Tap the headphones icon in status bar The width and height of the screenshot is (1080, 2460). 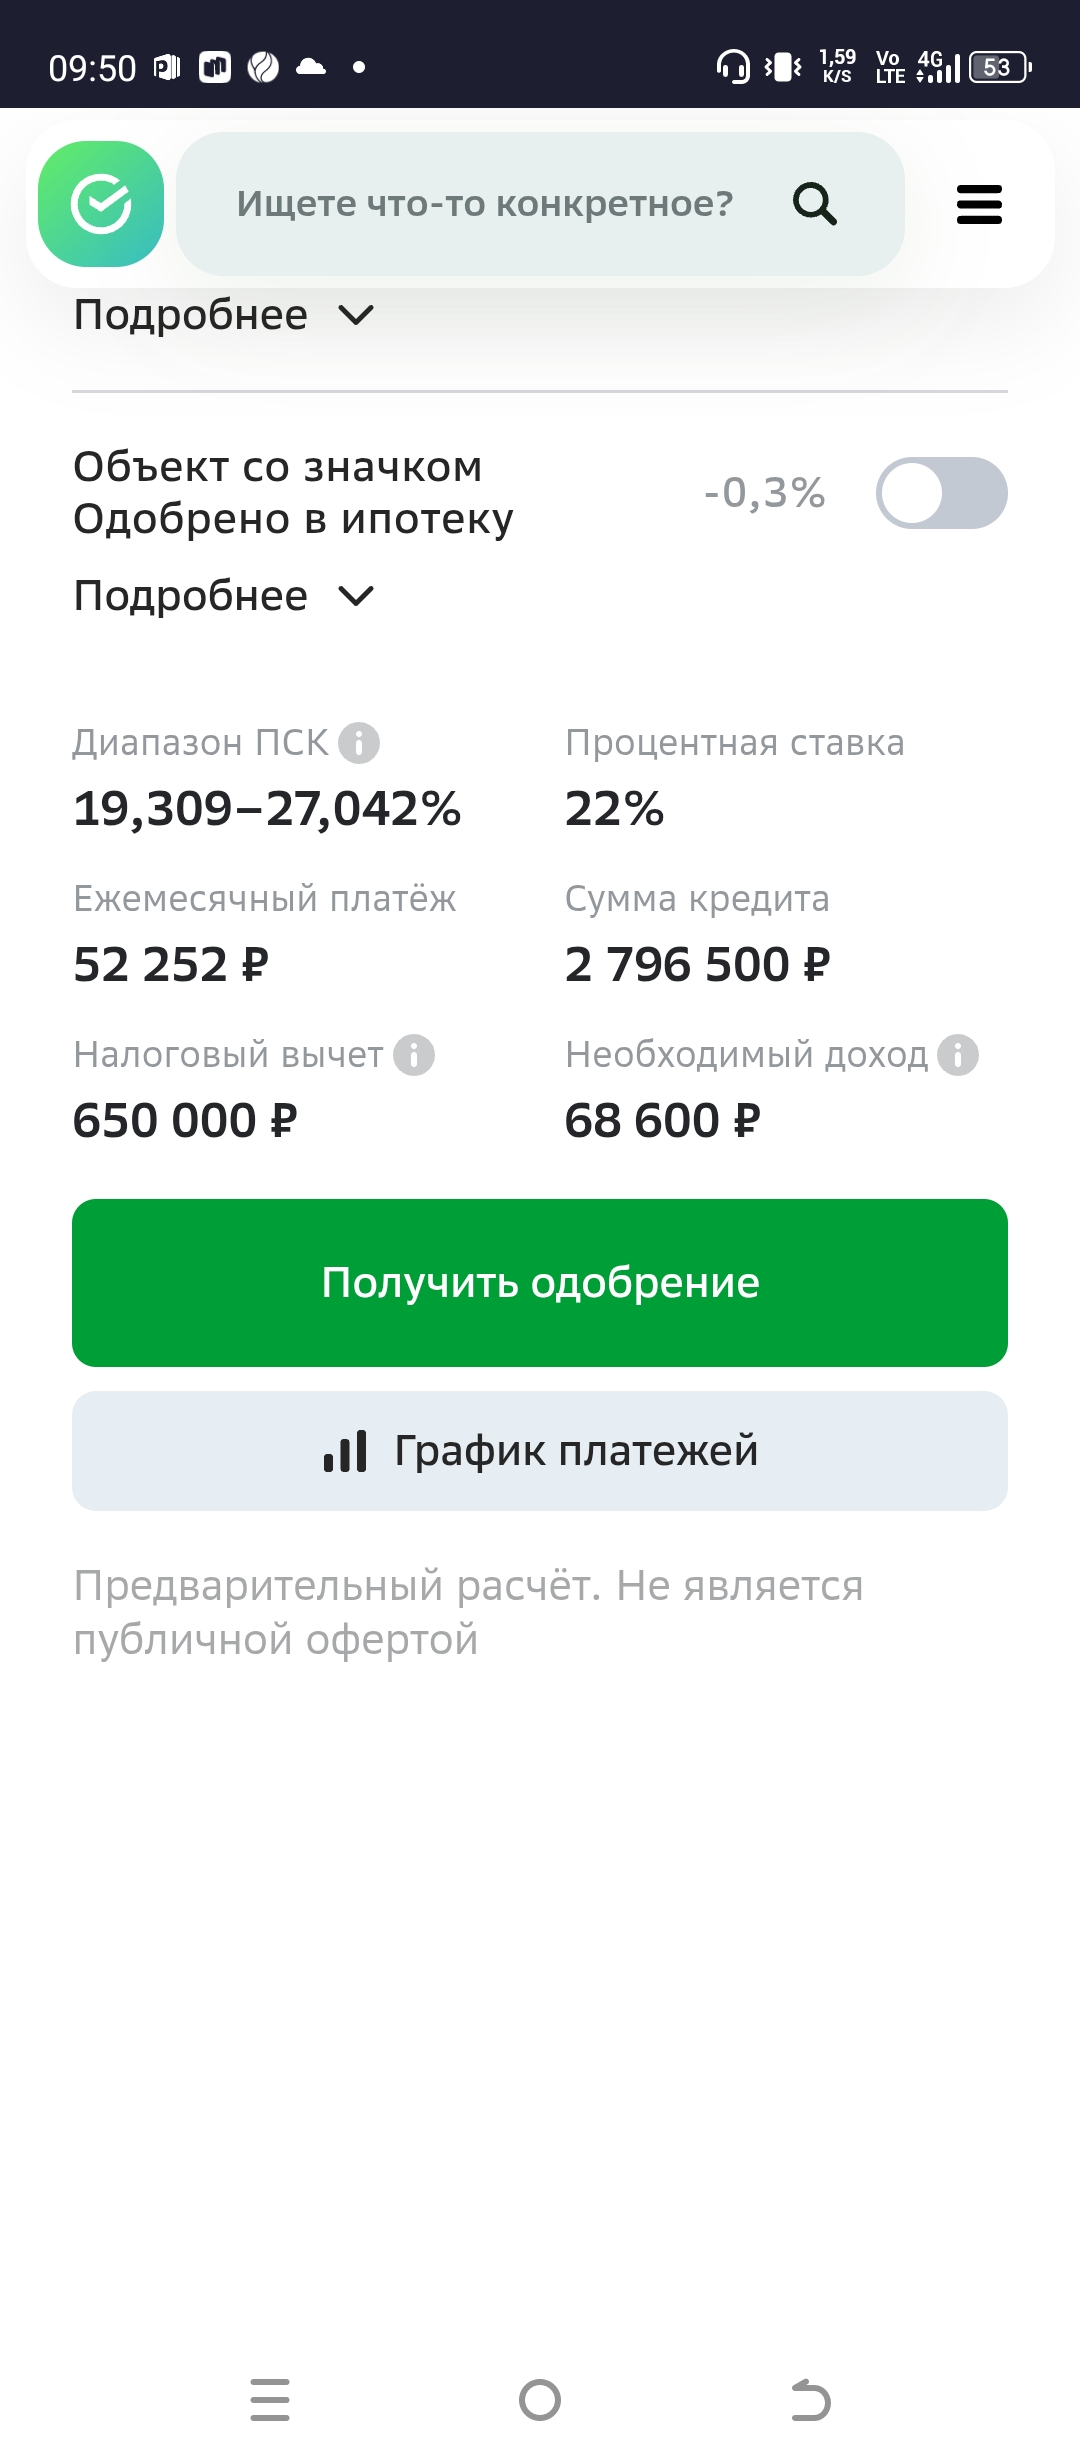(x=733, y=67)
